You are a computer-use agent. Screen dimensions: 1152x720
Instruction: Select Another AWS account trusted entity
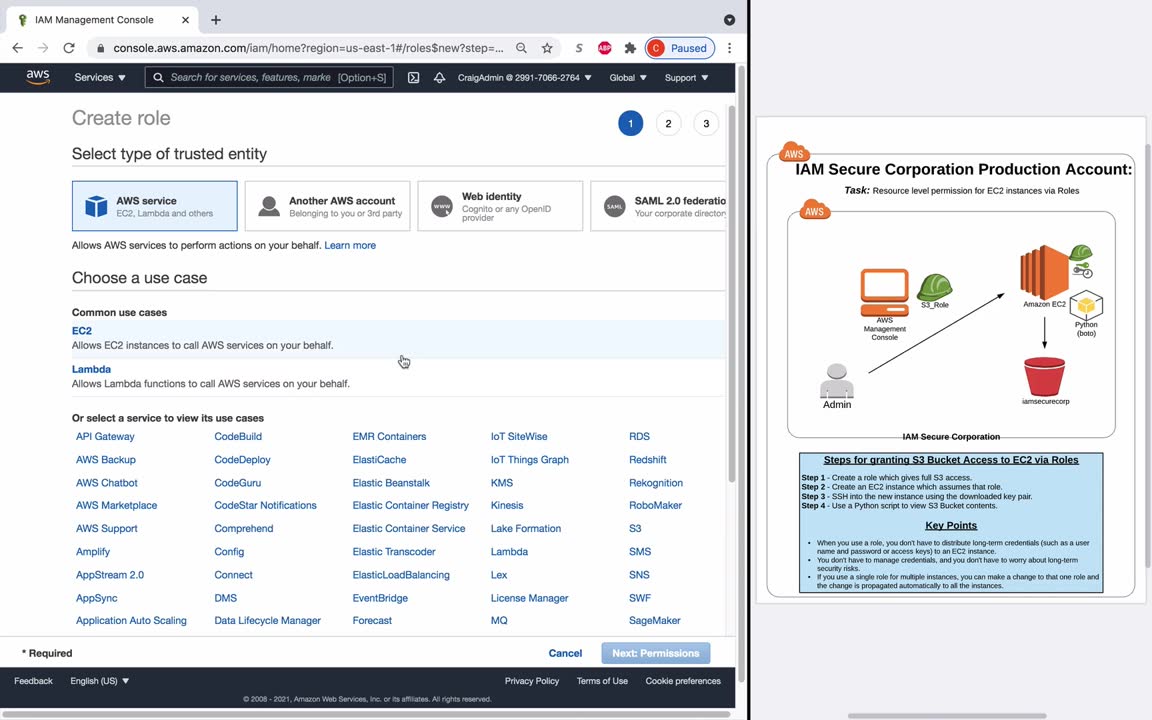tap(327, 206)
